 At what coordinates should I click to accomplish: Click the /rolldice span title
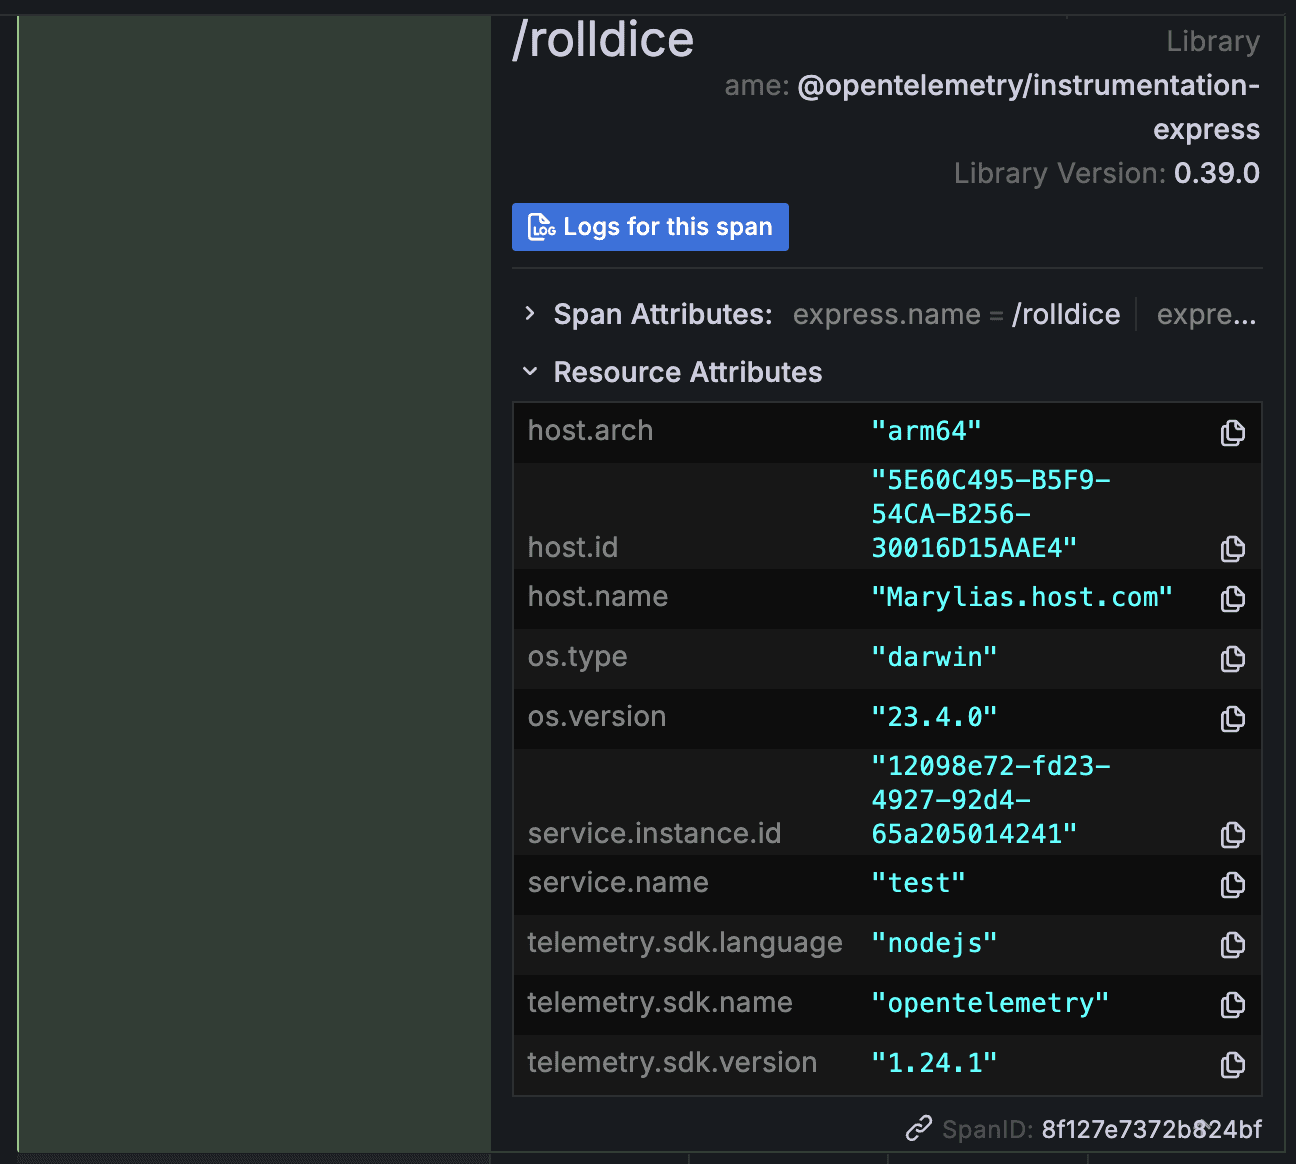click(603, 40)
